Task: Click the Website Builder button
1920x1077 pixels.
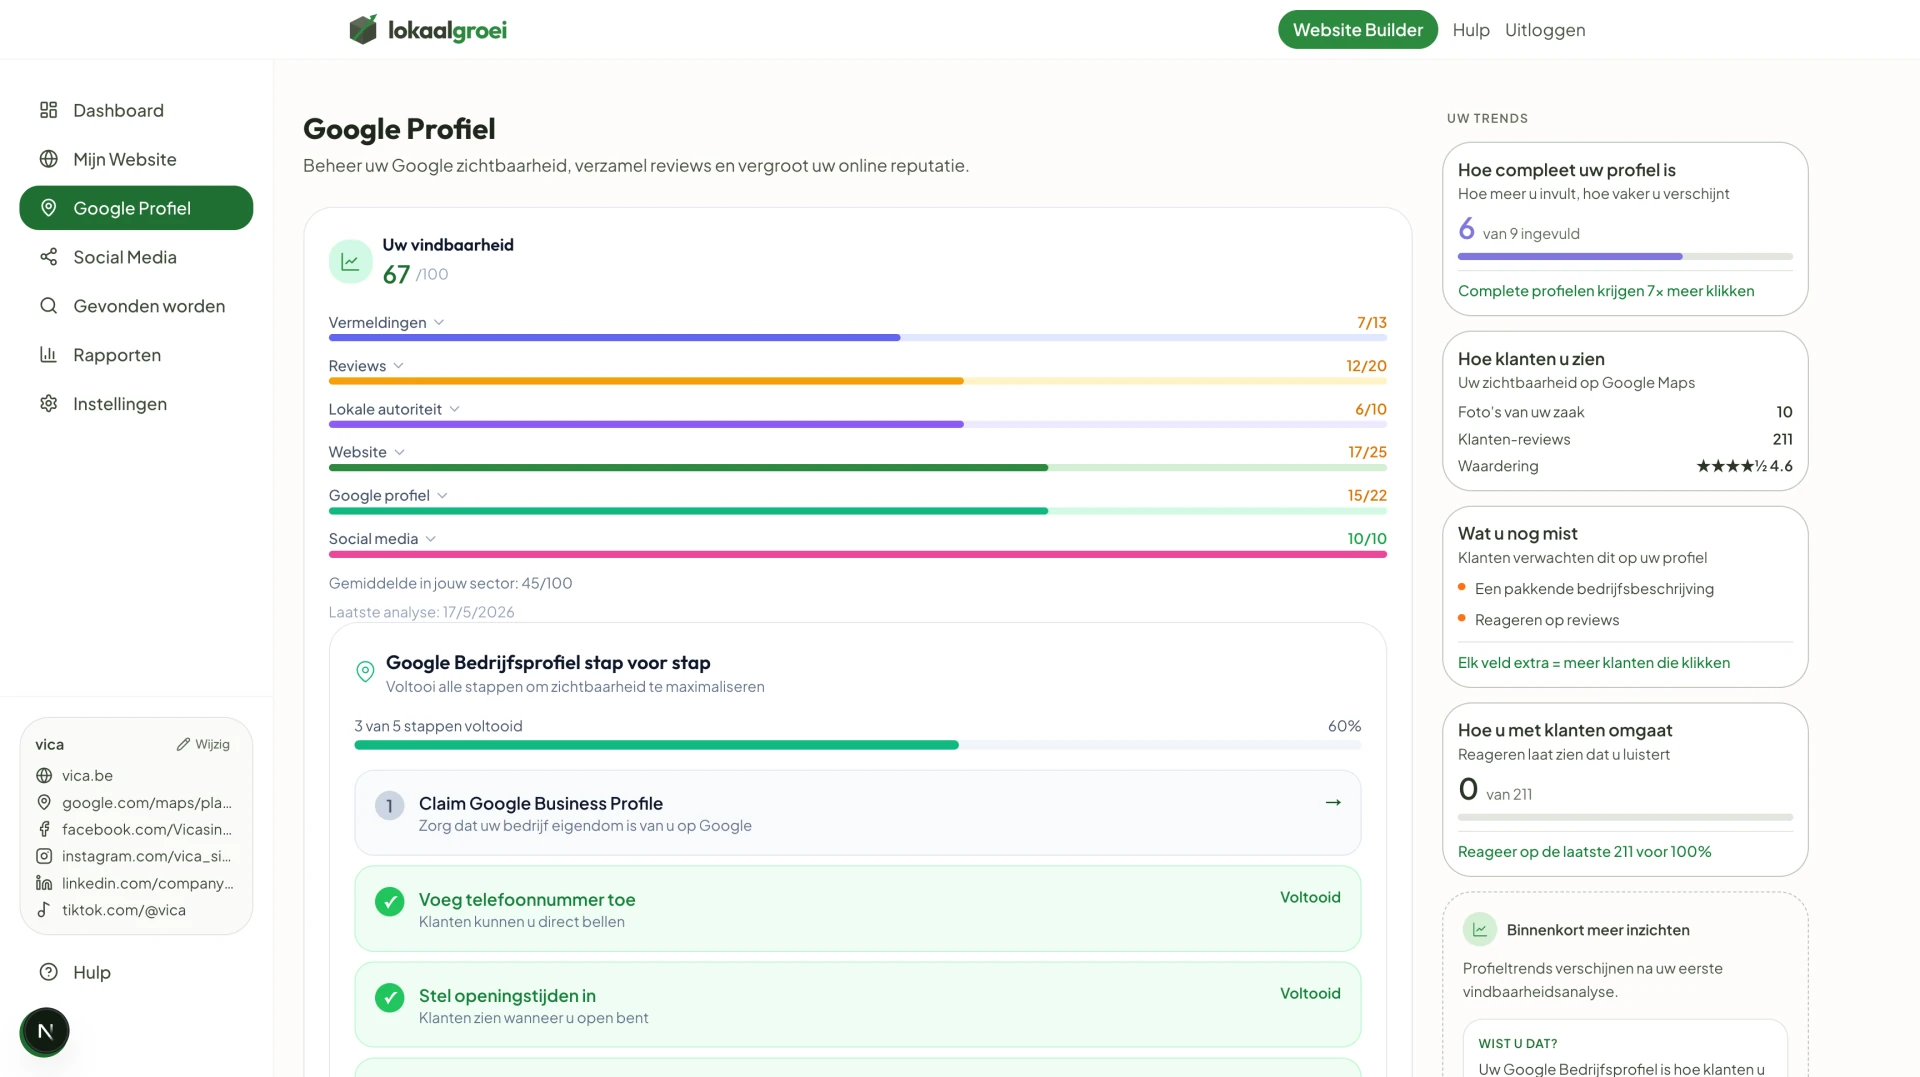Action: (x=1357, y=30)
